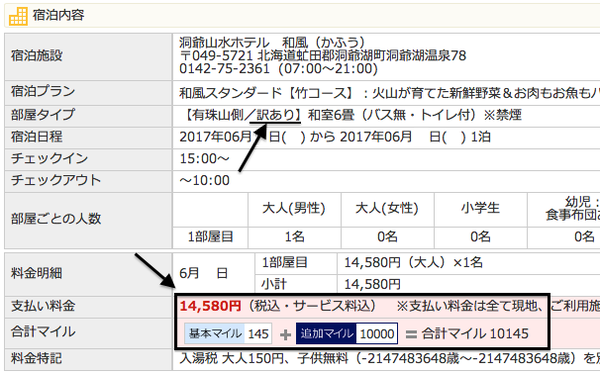
Task: Select the 部屋タイプ row label
Action: (x=43, y=114)
